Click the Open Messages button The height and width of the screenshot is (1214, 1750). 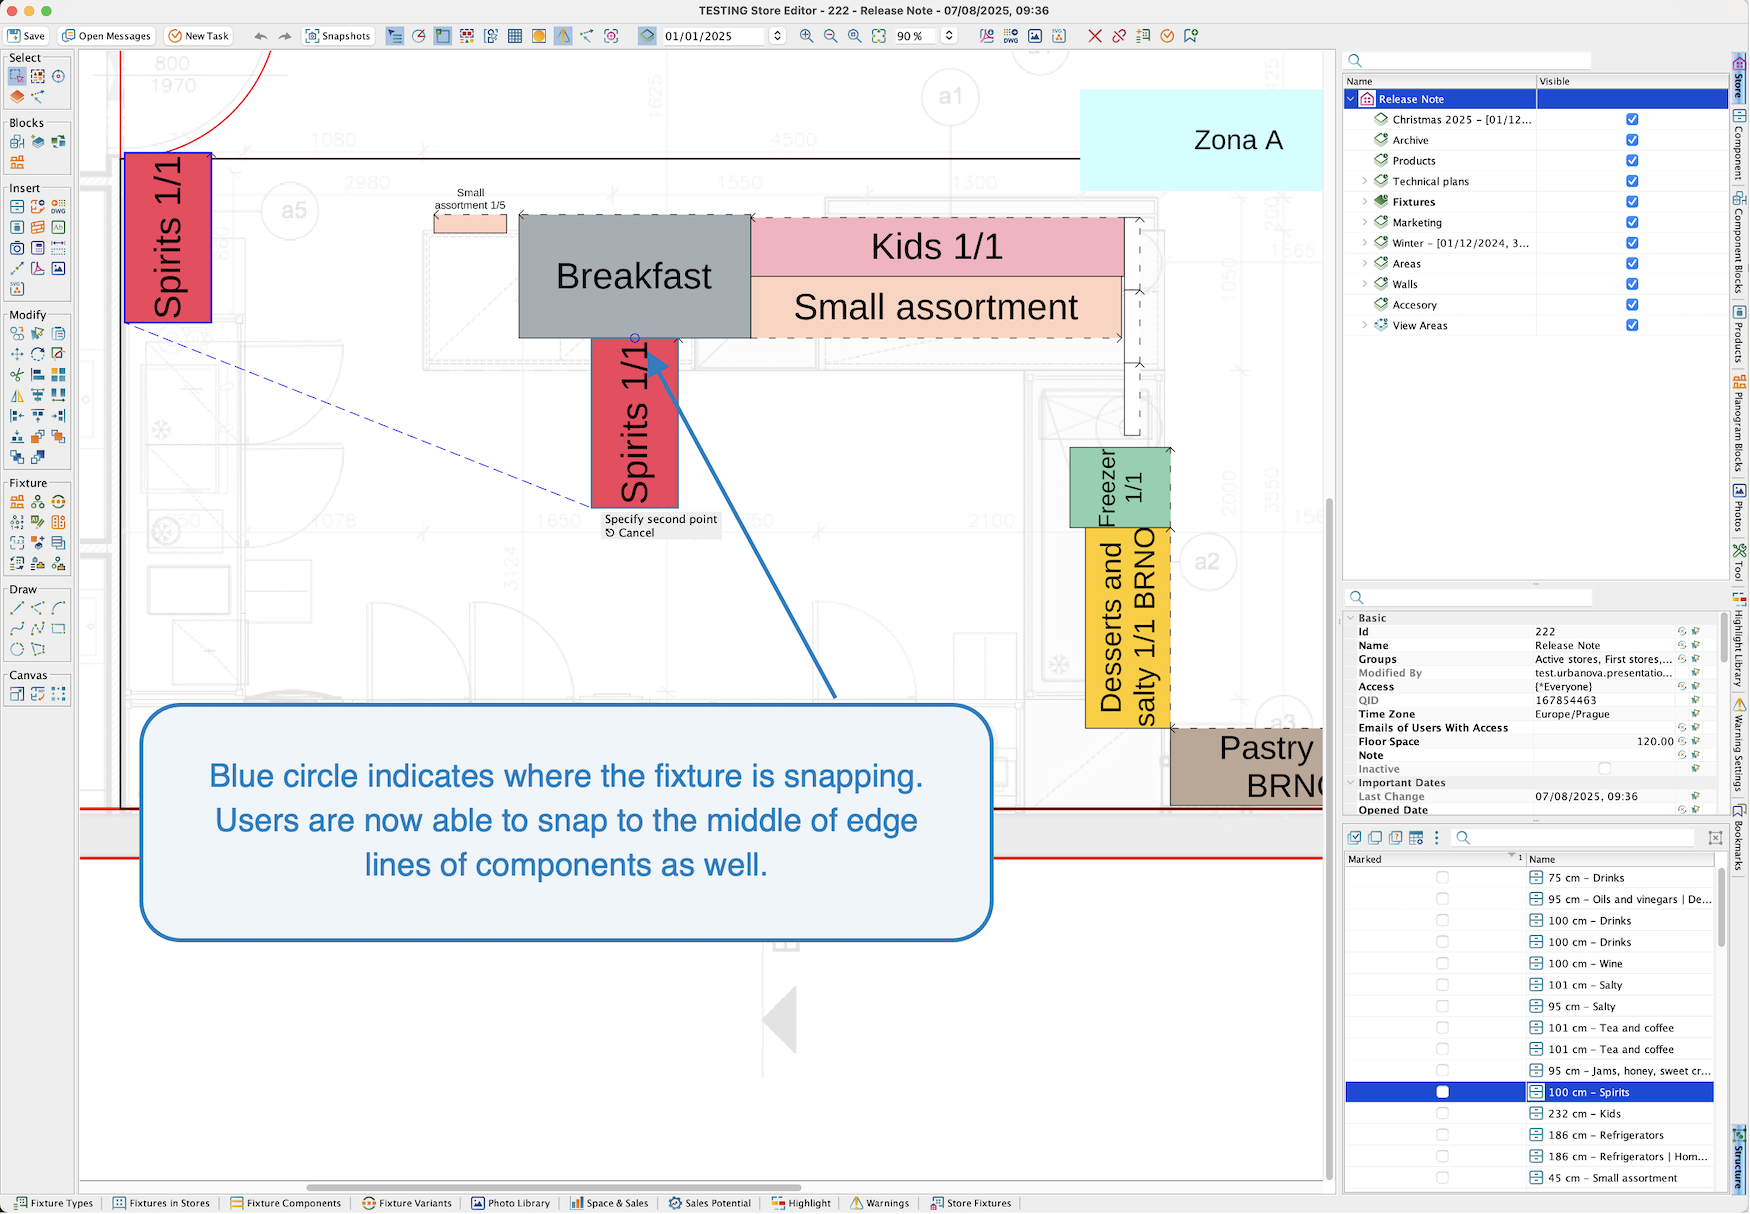click(106, 36)
